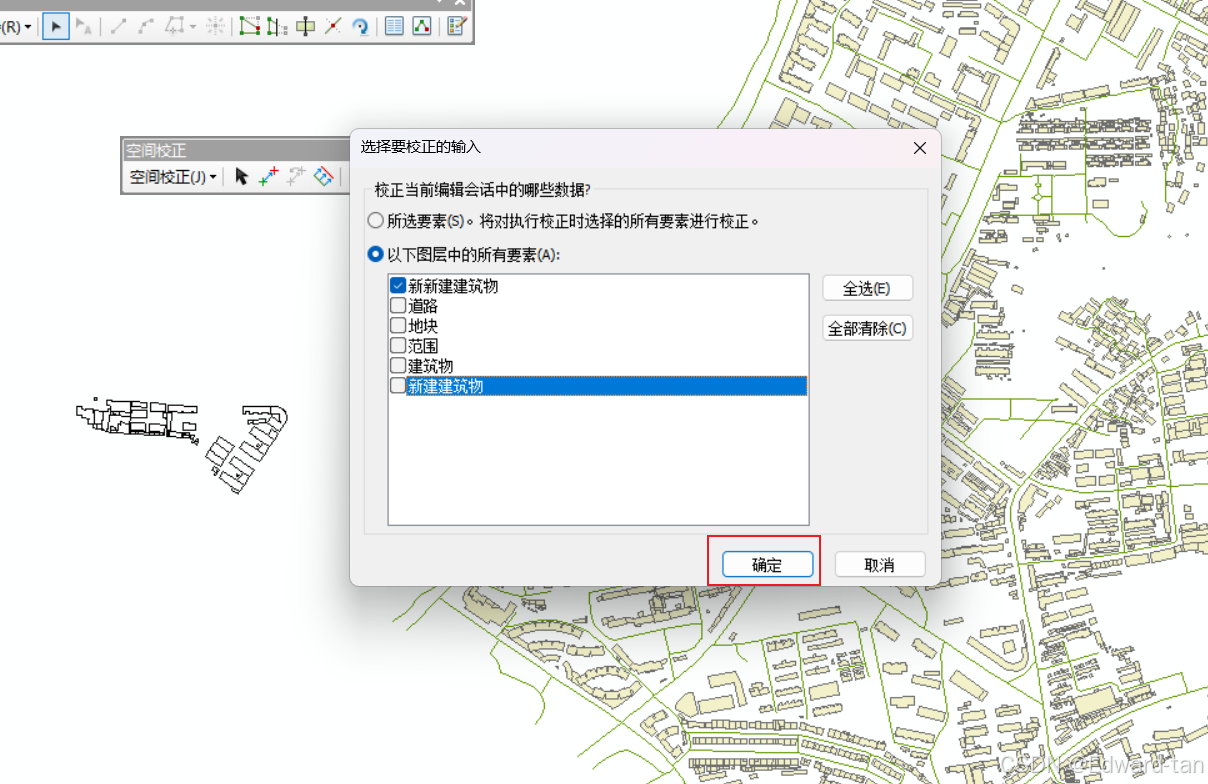The height and width of the screenshot is (784, 1208).
Task: Click the 新新建建筑物 layer name text
Action: click(453, 286)
